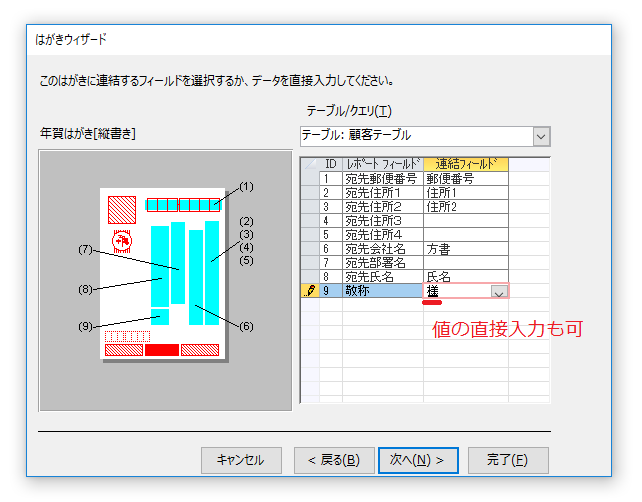The width and height of the screenshot is (642, 502).
Task: Select the ID column header
Action: point(331,165)
